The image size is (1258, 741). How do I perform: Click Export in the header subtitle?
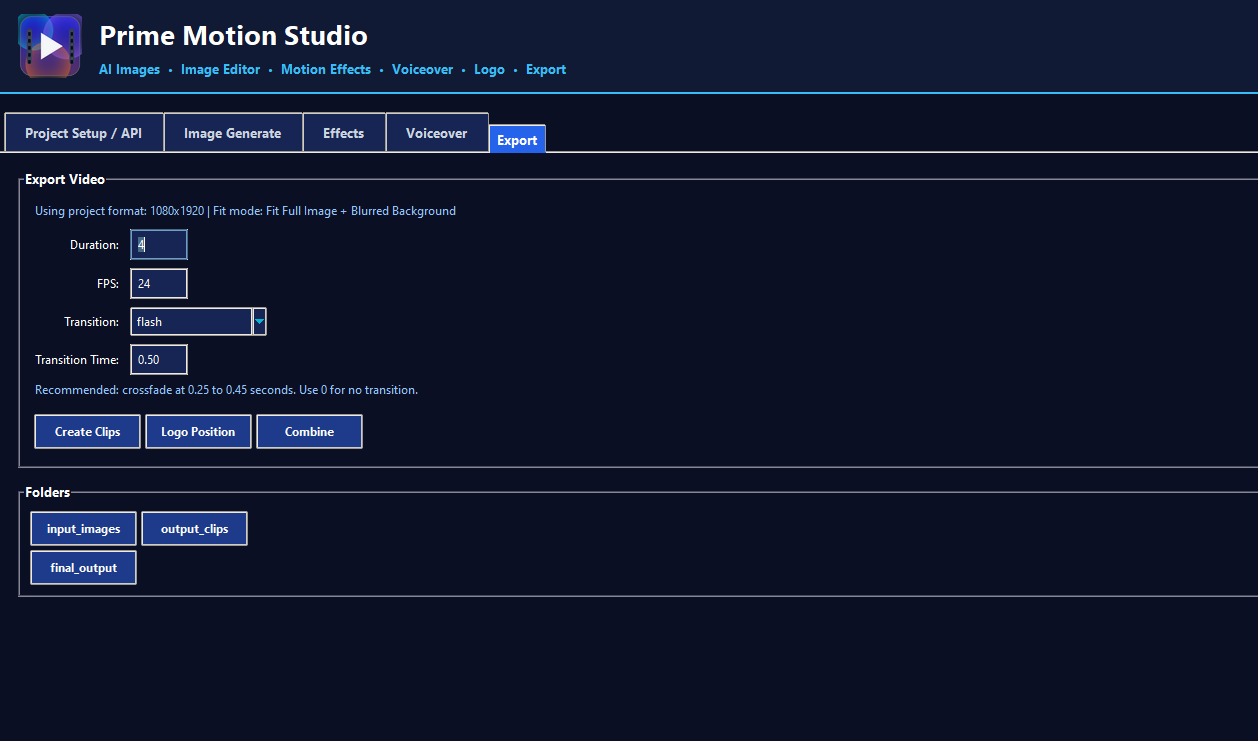click(x=546, y=70)
